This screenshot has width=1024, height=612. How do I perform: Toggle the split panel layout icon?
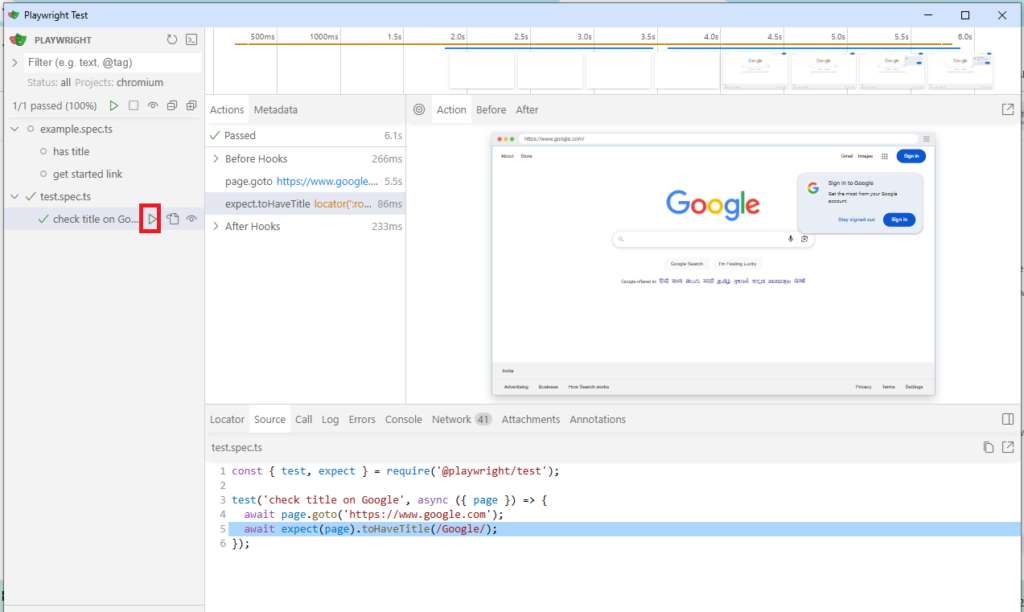1008,419
